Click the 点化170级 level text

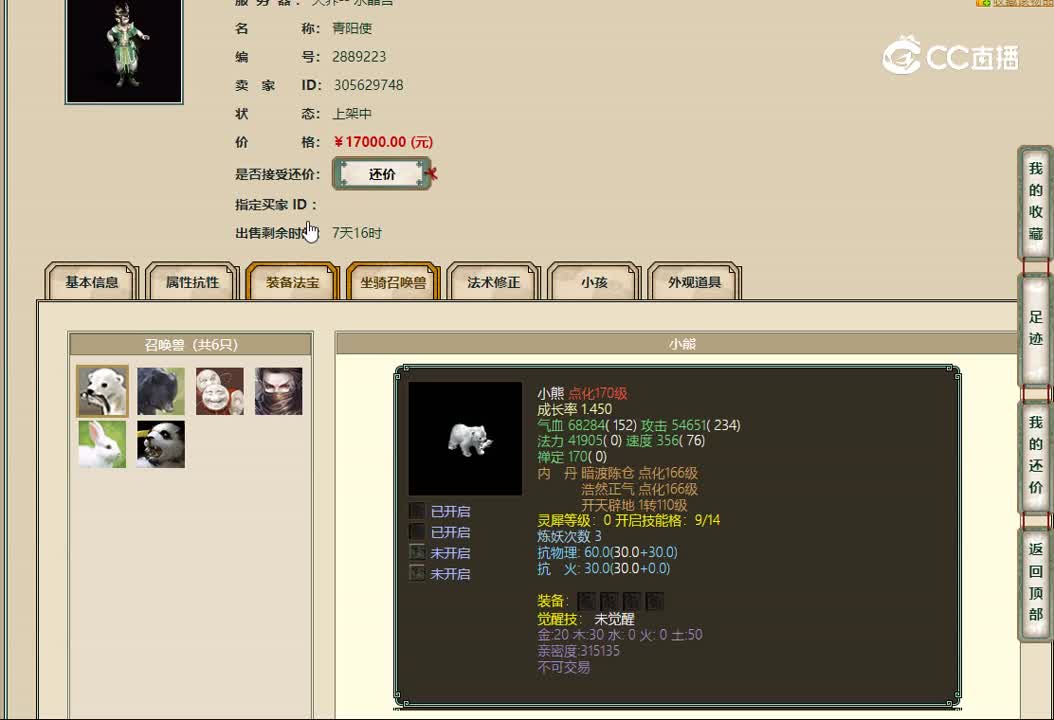point(598,393)
